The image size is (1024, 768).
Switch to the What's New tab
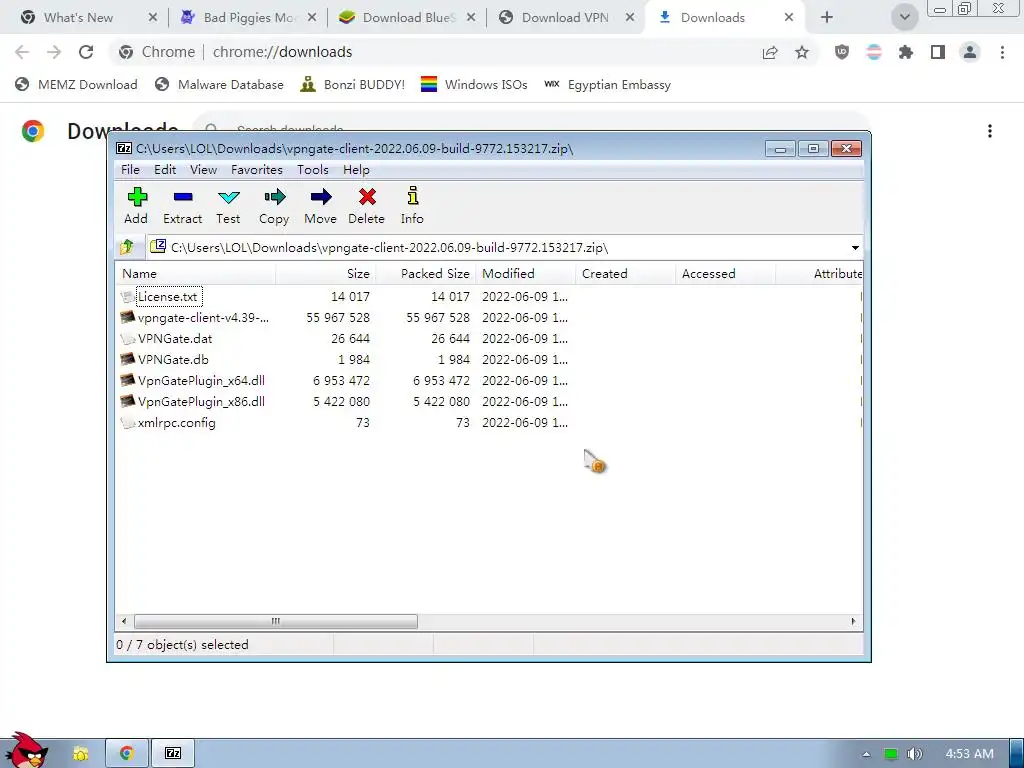coord(78,18)
